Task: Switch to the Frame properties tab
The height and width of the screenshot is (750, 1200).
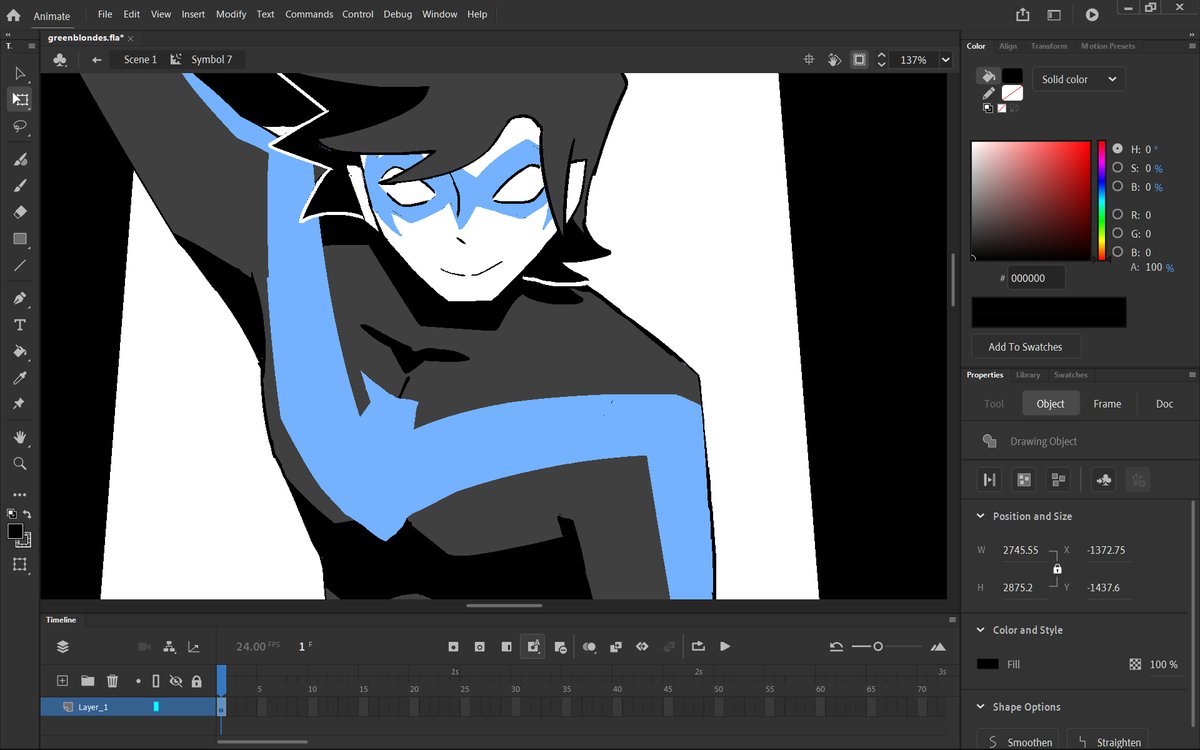Action: [1107, 404]
